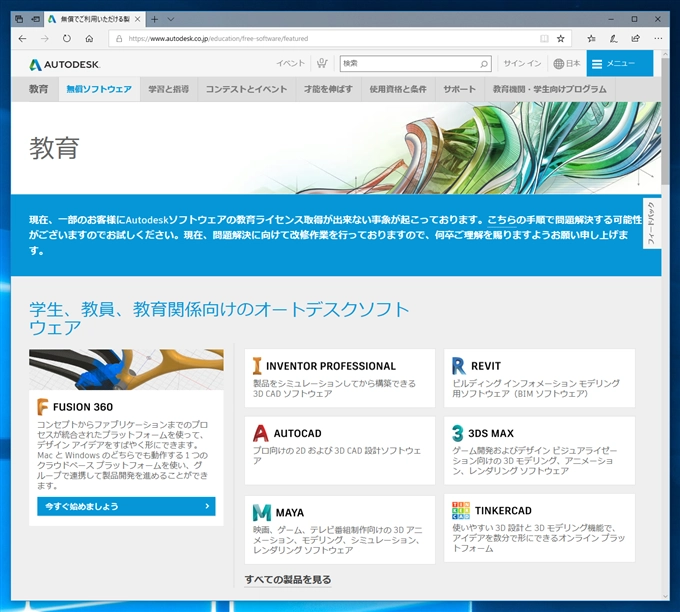Open the サポート tab
Viewport: 680px width, 612px height.
click(459, 89)
